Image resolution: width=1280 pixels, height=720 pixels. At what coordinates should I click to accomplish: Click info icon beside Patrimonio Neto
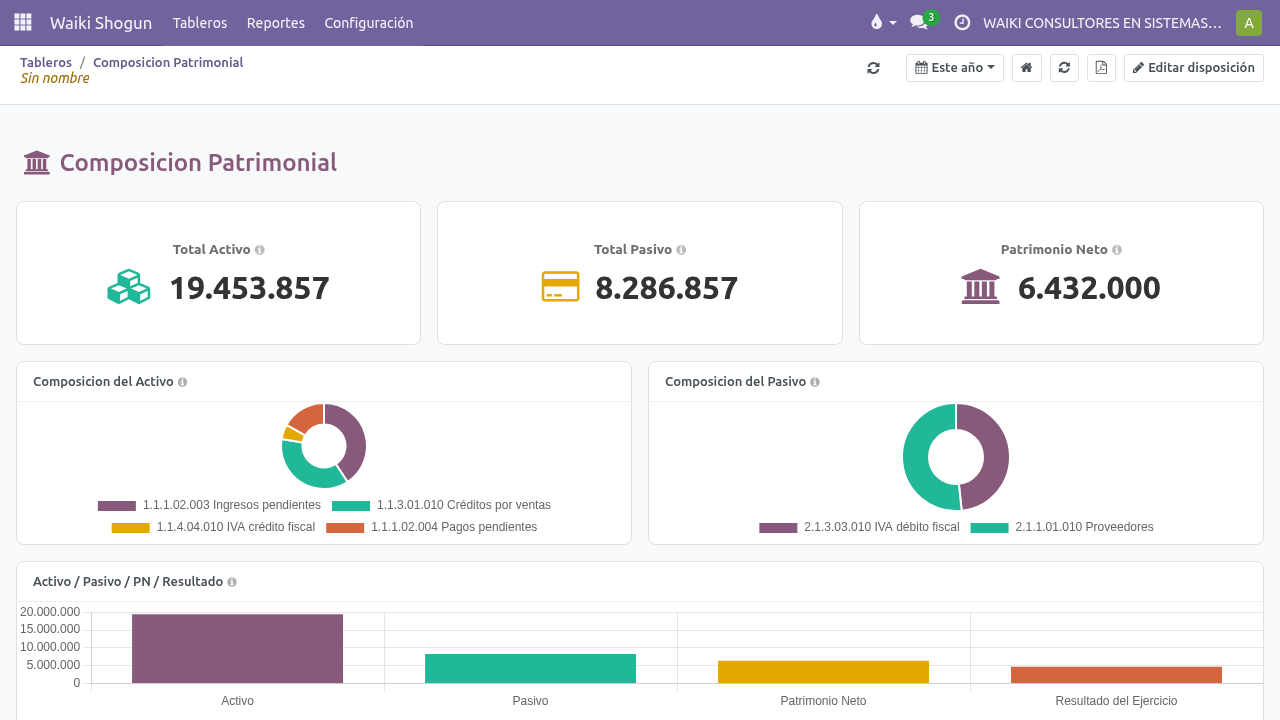coord(1117,250)
